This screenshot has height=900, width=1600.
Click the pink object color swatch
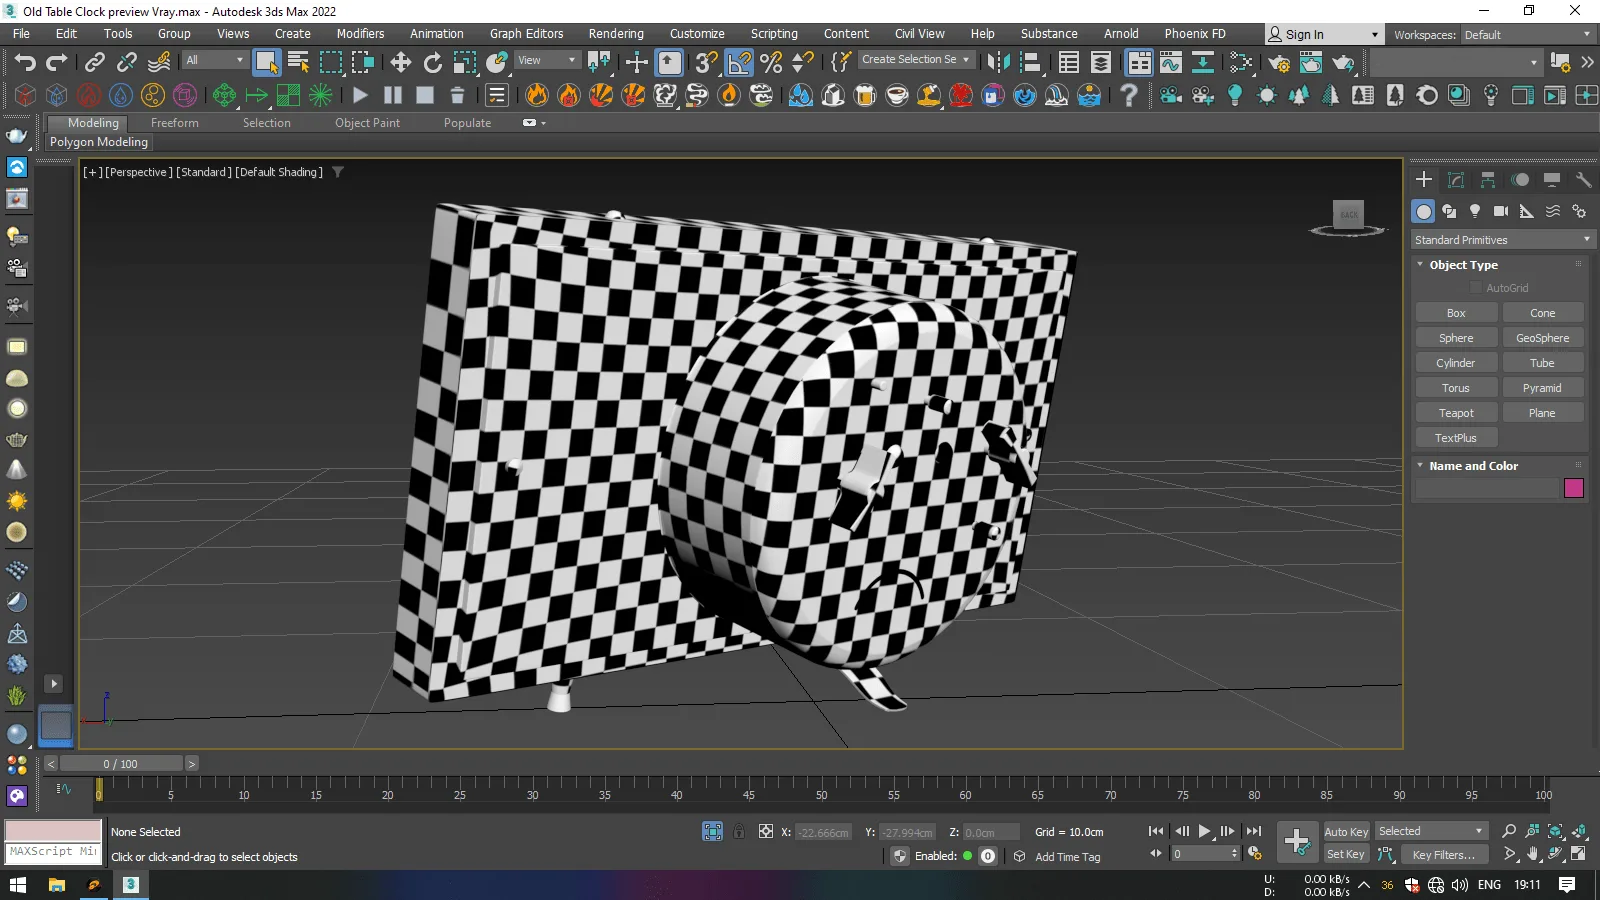(1573, 488)
